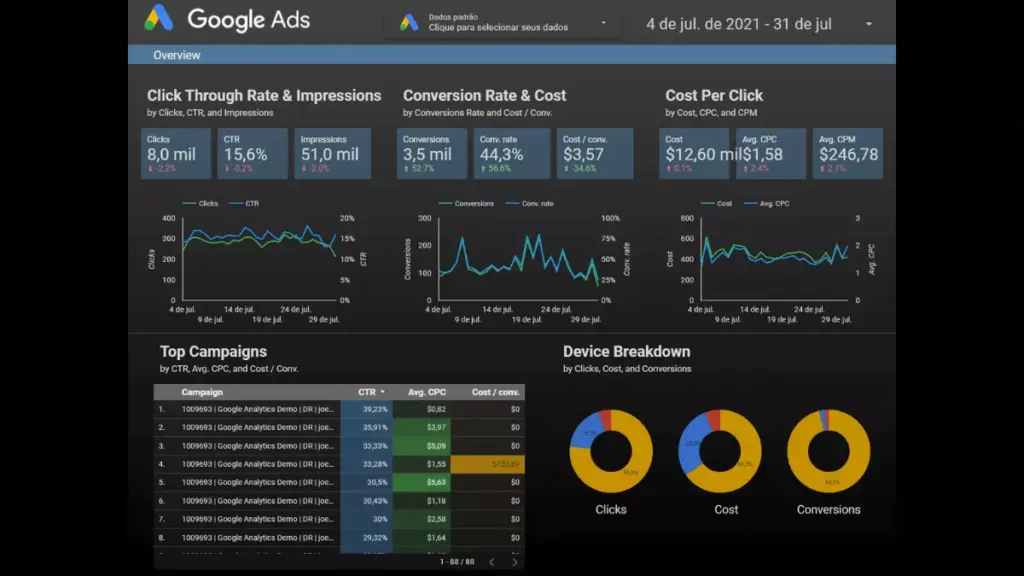Click the CTR scorecard 15,6%
Image resolution: width=1024 pixels, height=576 pixels.
point(253,153)
